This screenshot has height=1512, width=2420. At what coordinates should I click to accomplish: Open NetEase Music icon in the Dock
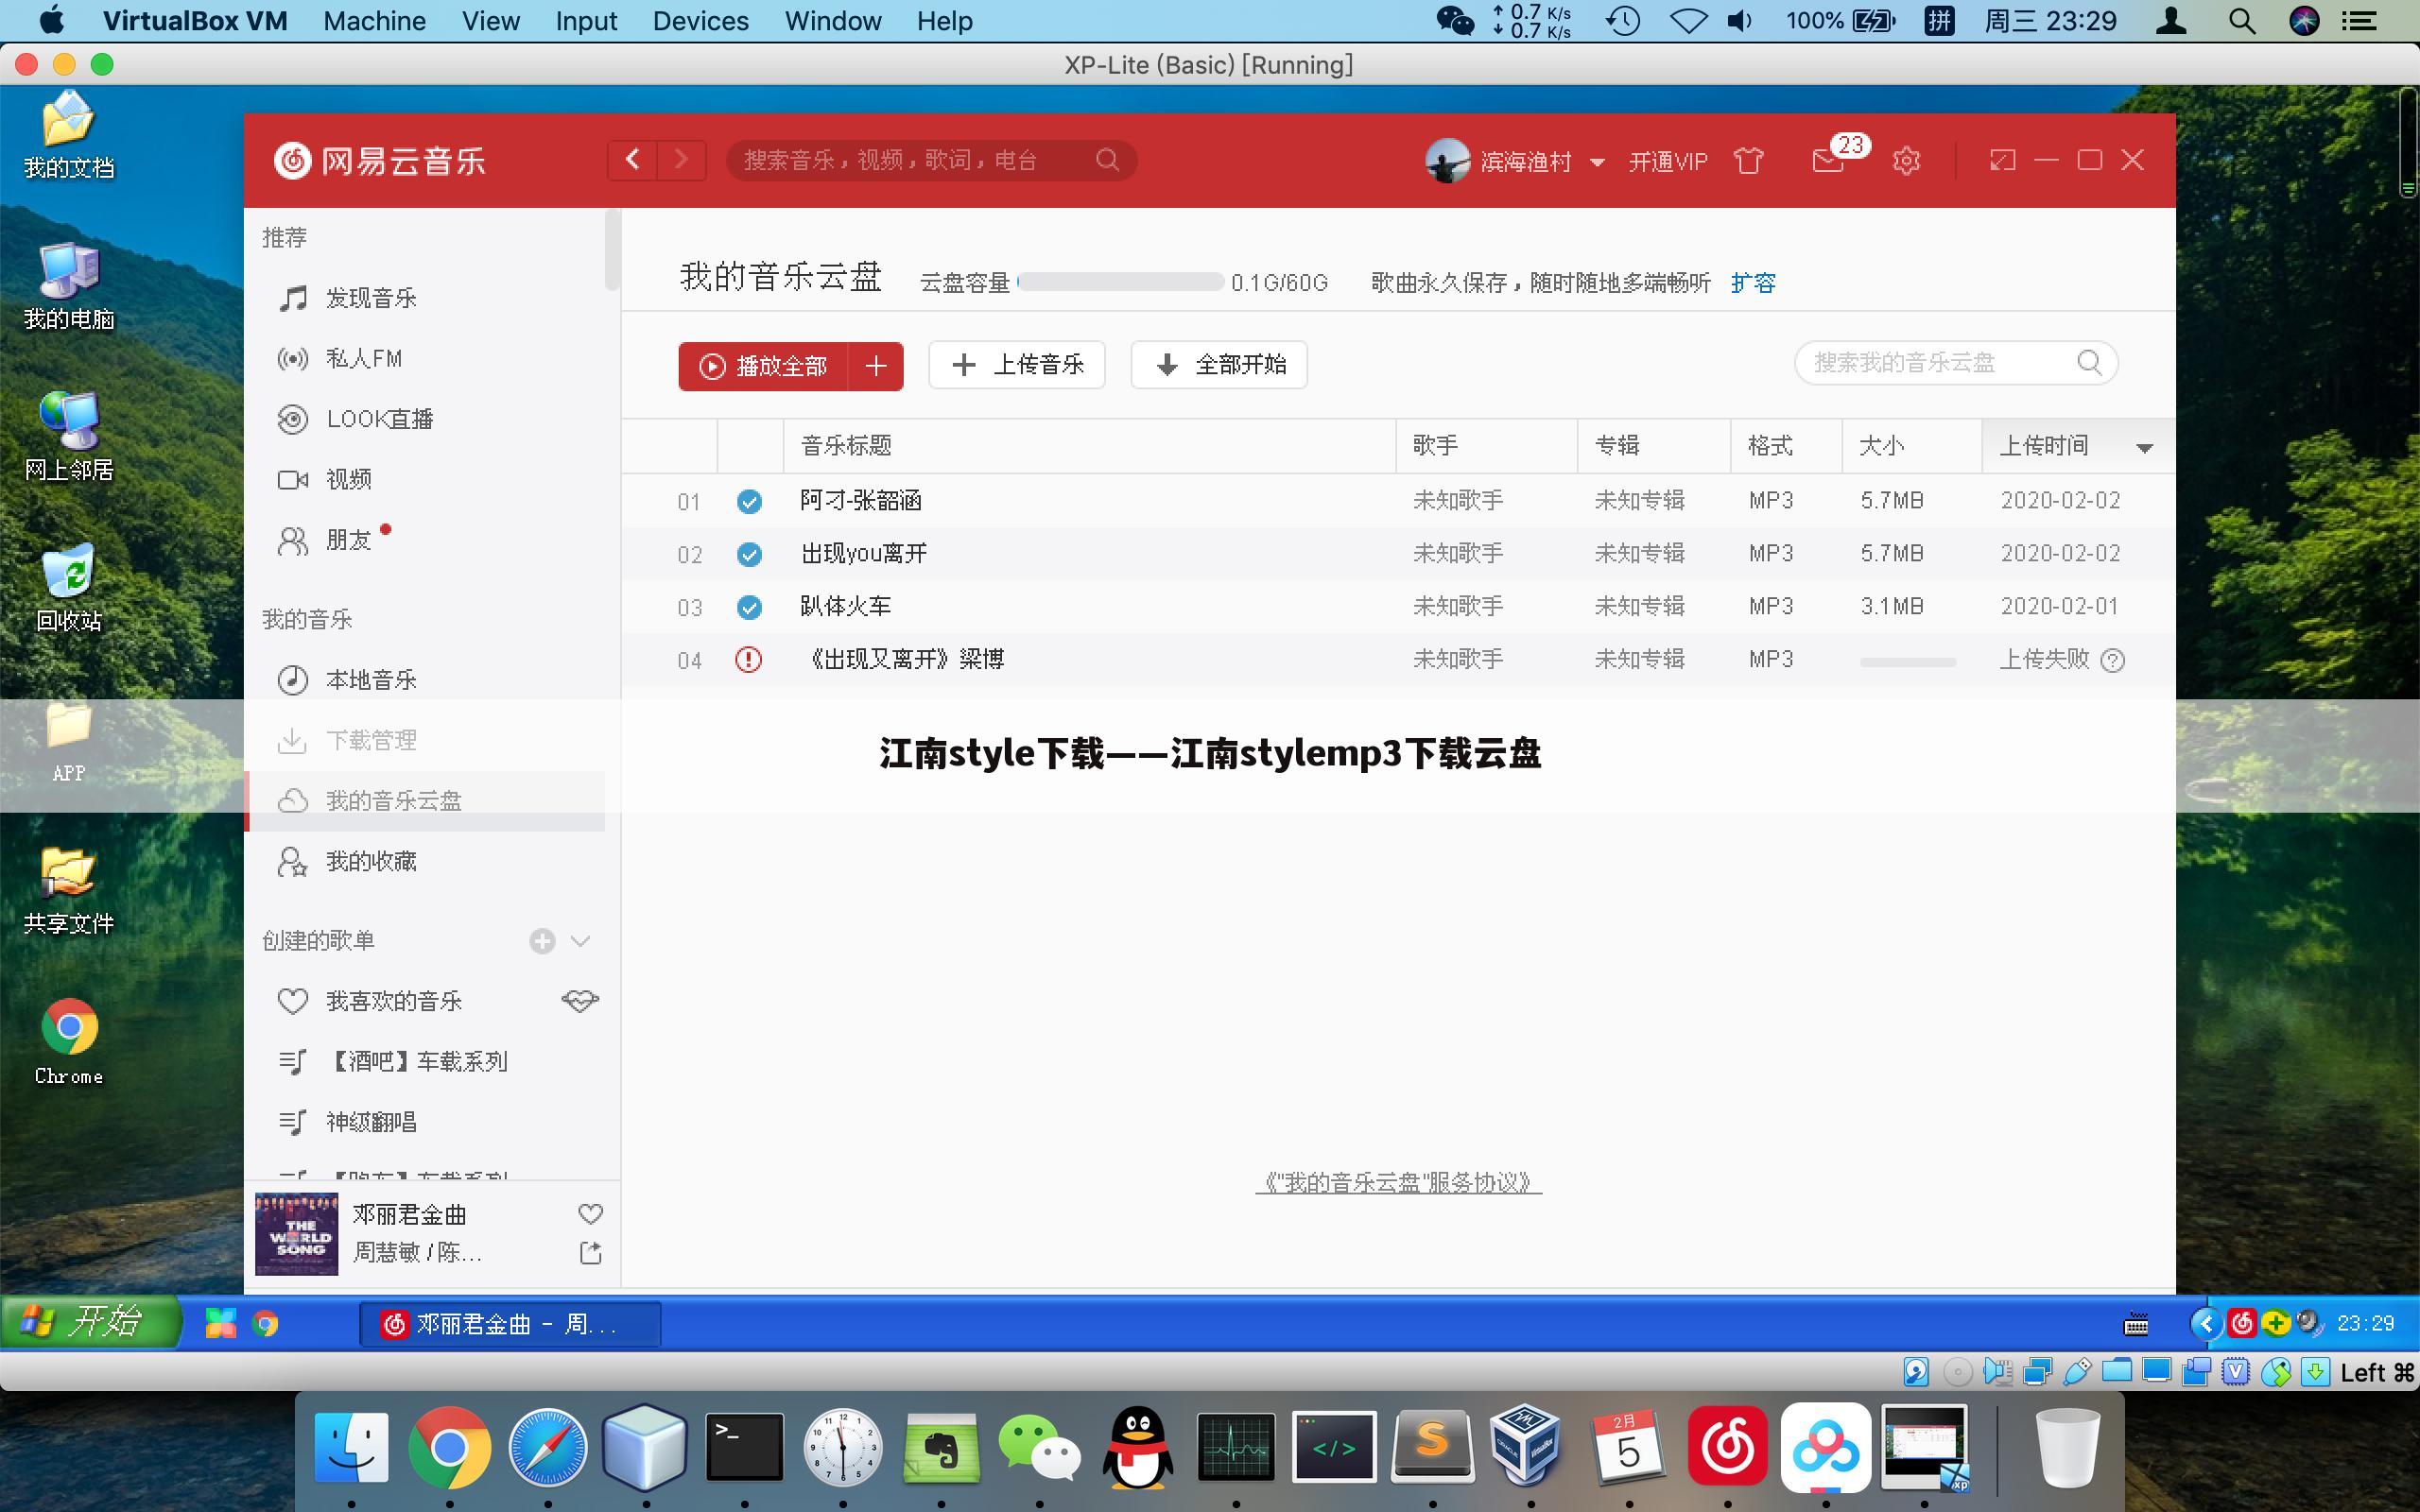click(1727, 1447)
